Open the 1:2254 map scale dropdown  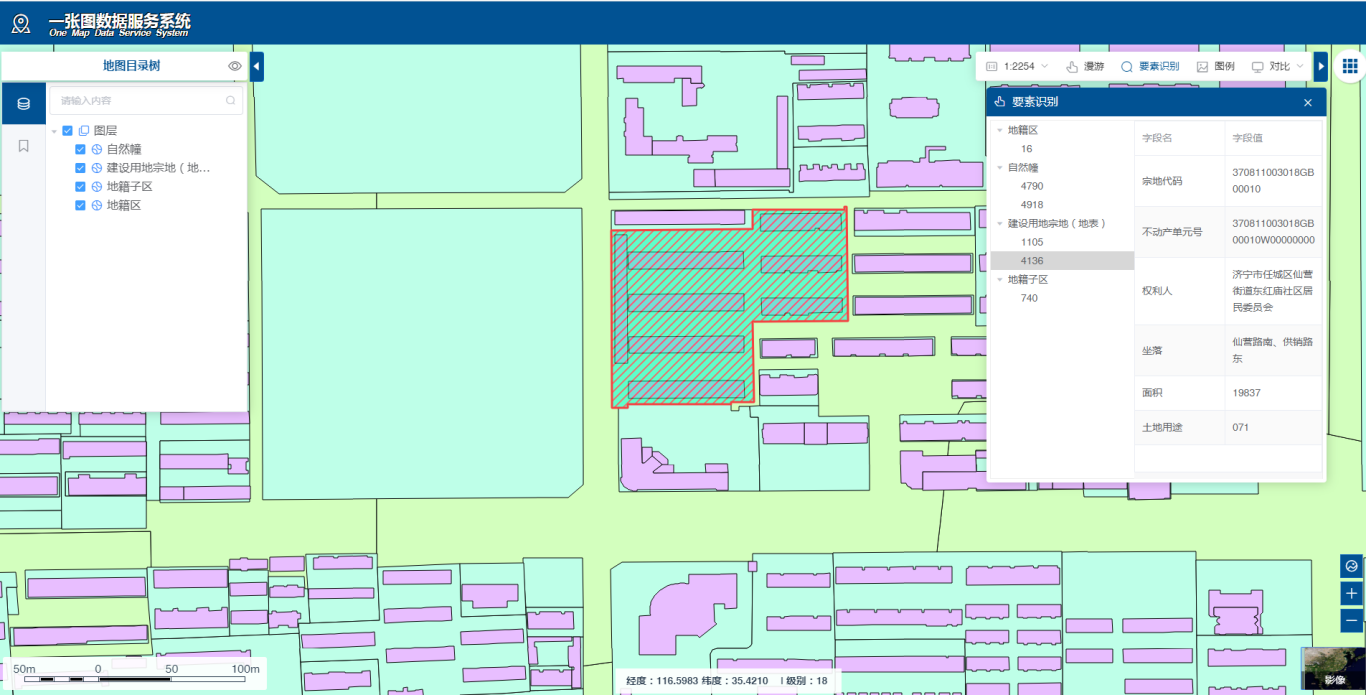click(1018, 66)
